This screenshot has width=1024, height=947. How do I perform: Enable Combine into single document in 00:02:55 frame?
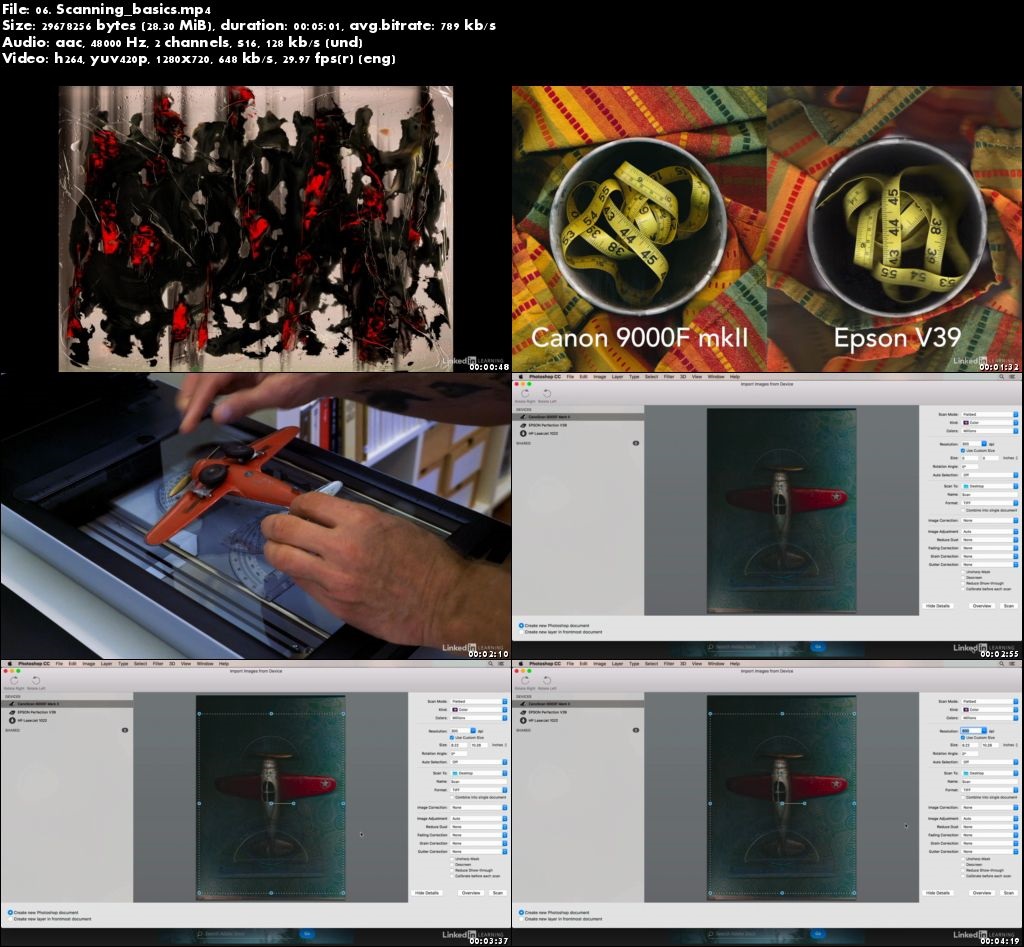[963, 510]
